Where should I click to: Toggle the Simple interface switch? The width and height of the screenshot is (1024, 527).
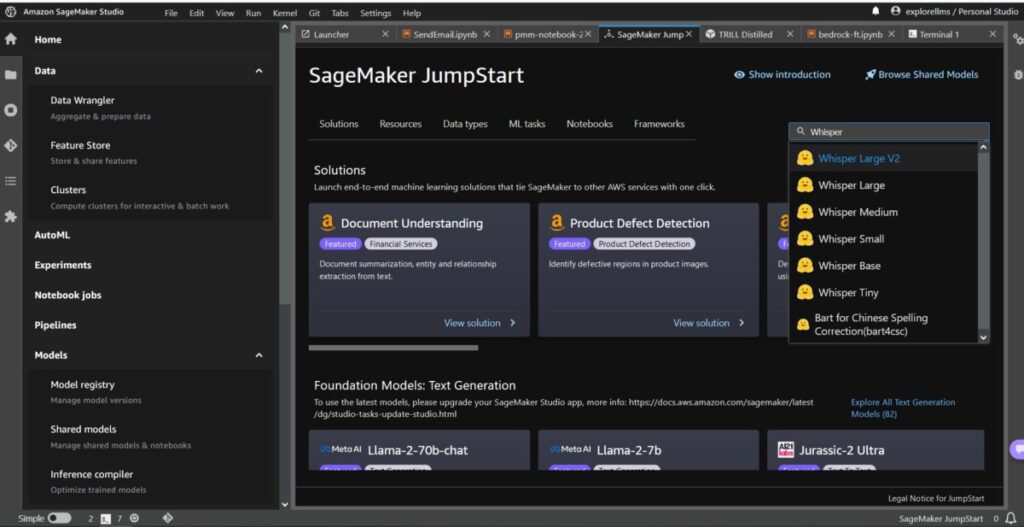coord(59,518)
